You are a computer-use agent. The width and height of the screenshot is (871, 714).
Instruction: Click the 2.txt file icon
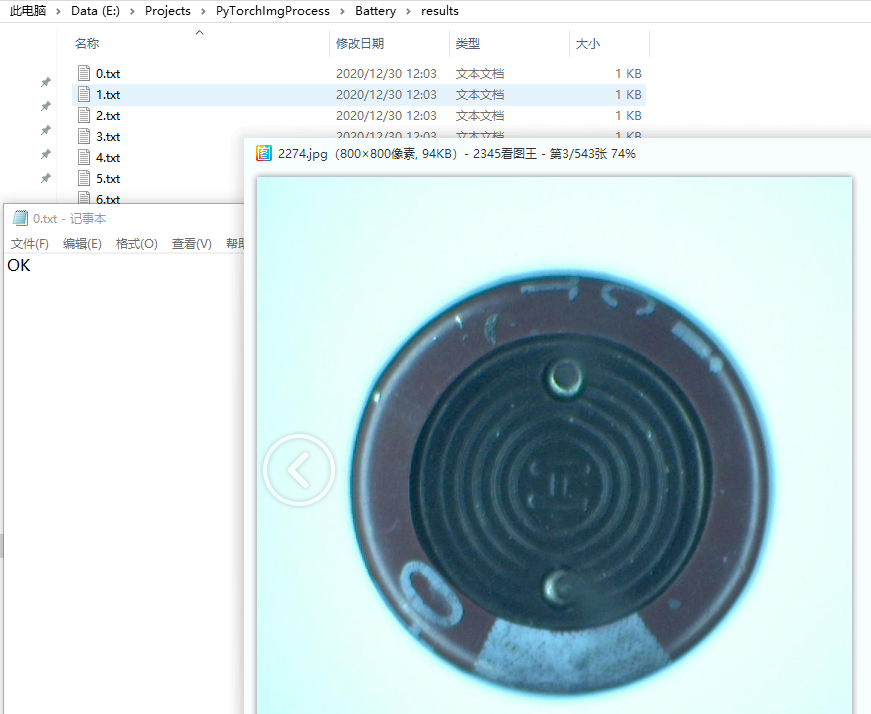pyautogui.click(x=84, y=116)
